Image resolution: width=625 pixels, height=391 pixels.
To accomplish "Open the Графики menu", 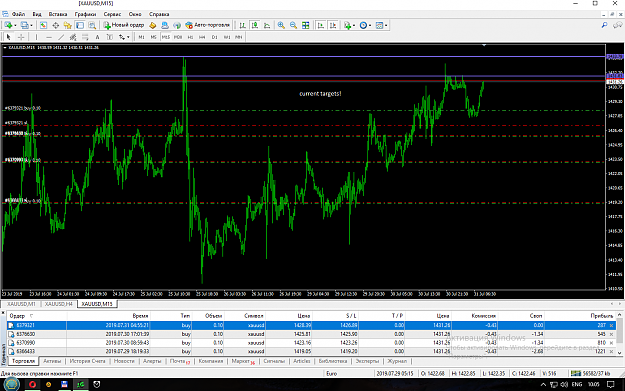I will 85,14.
